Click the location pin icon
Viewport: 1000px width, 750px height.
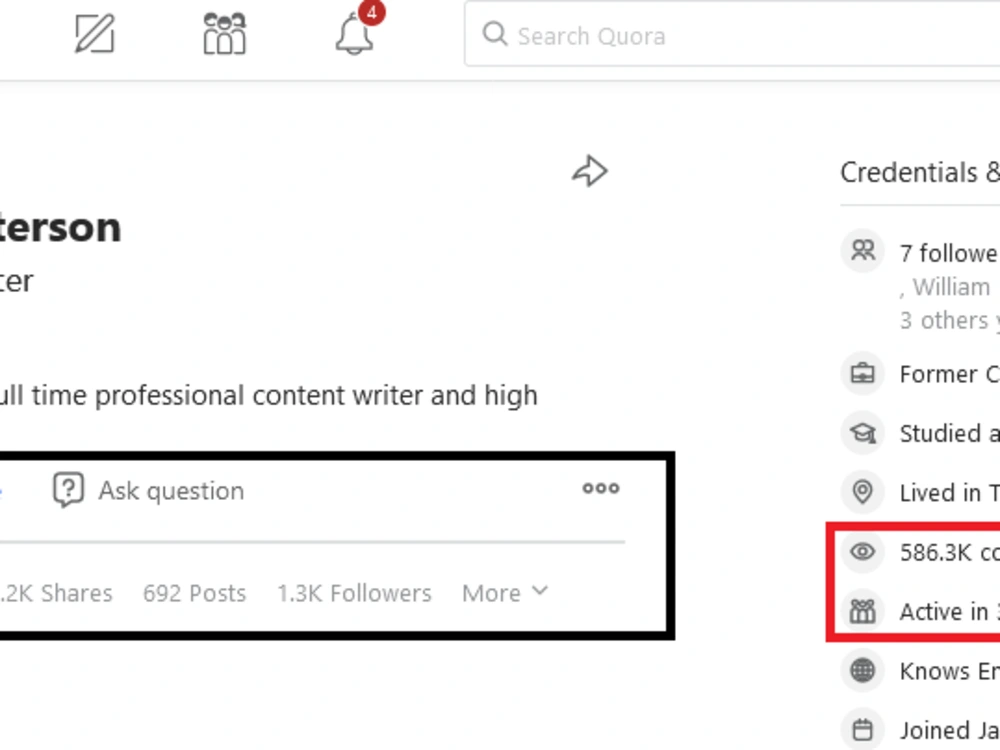point(863,492)
